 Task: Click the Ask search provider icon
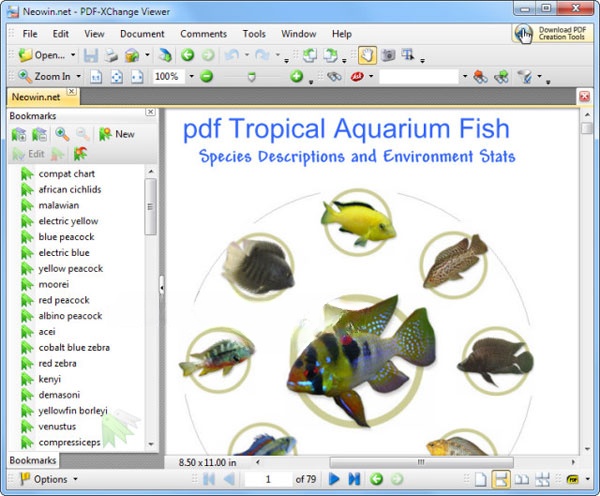357,77
